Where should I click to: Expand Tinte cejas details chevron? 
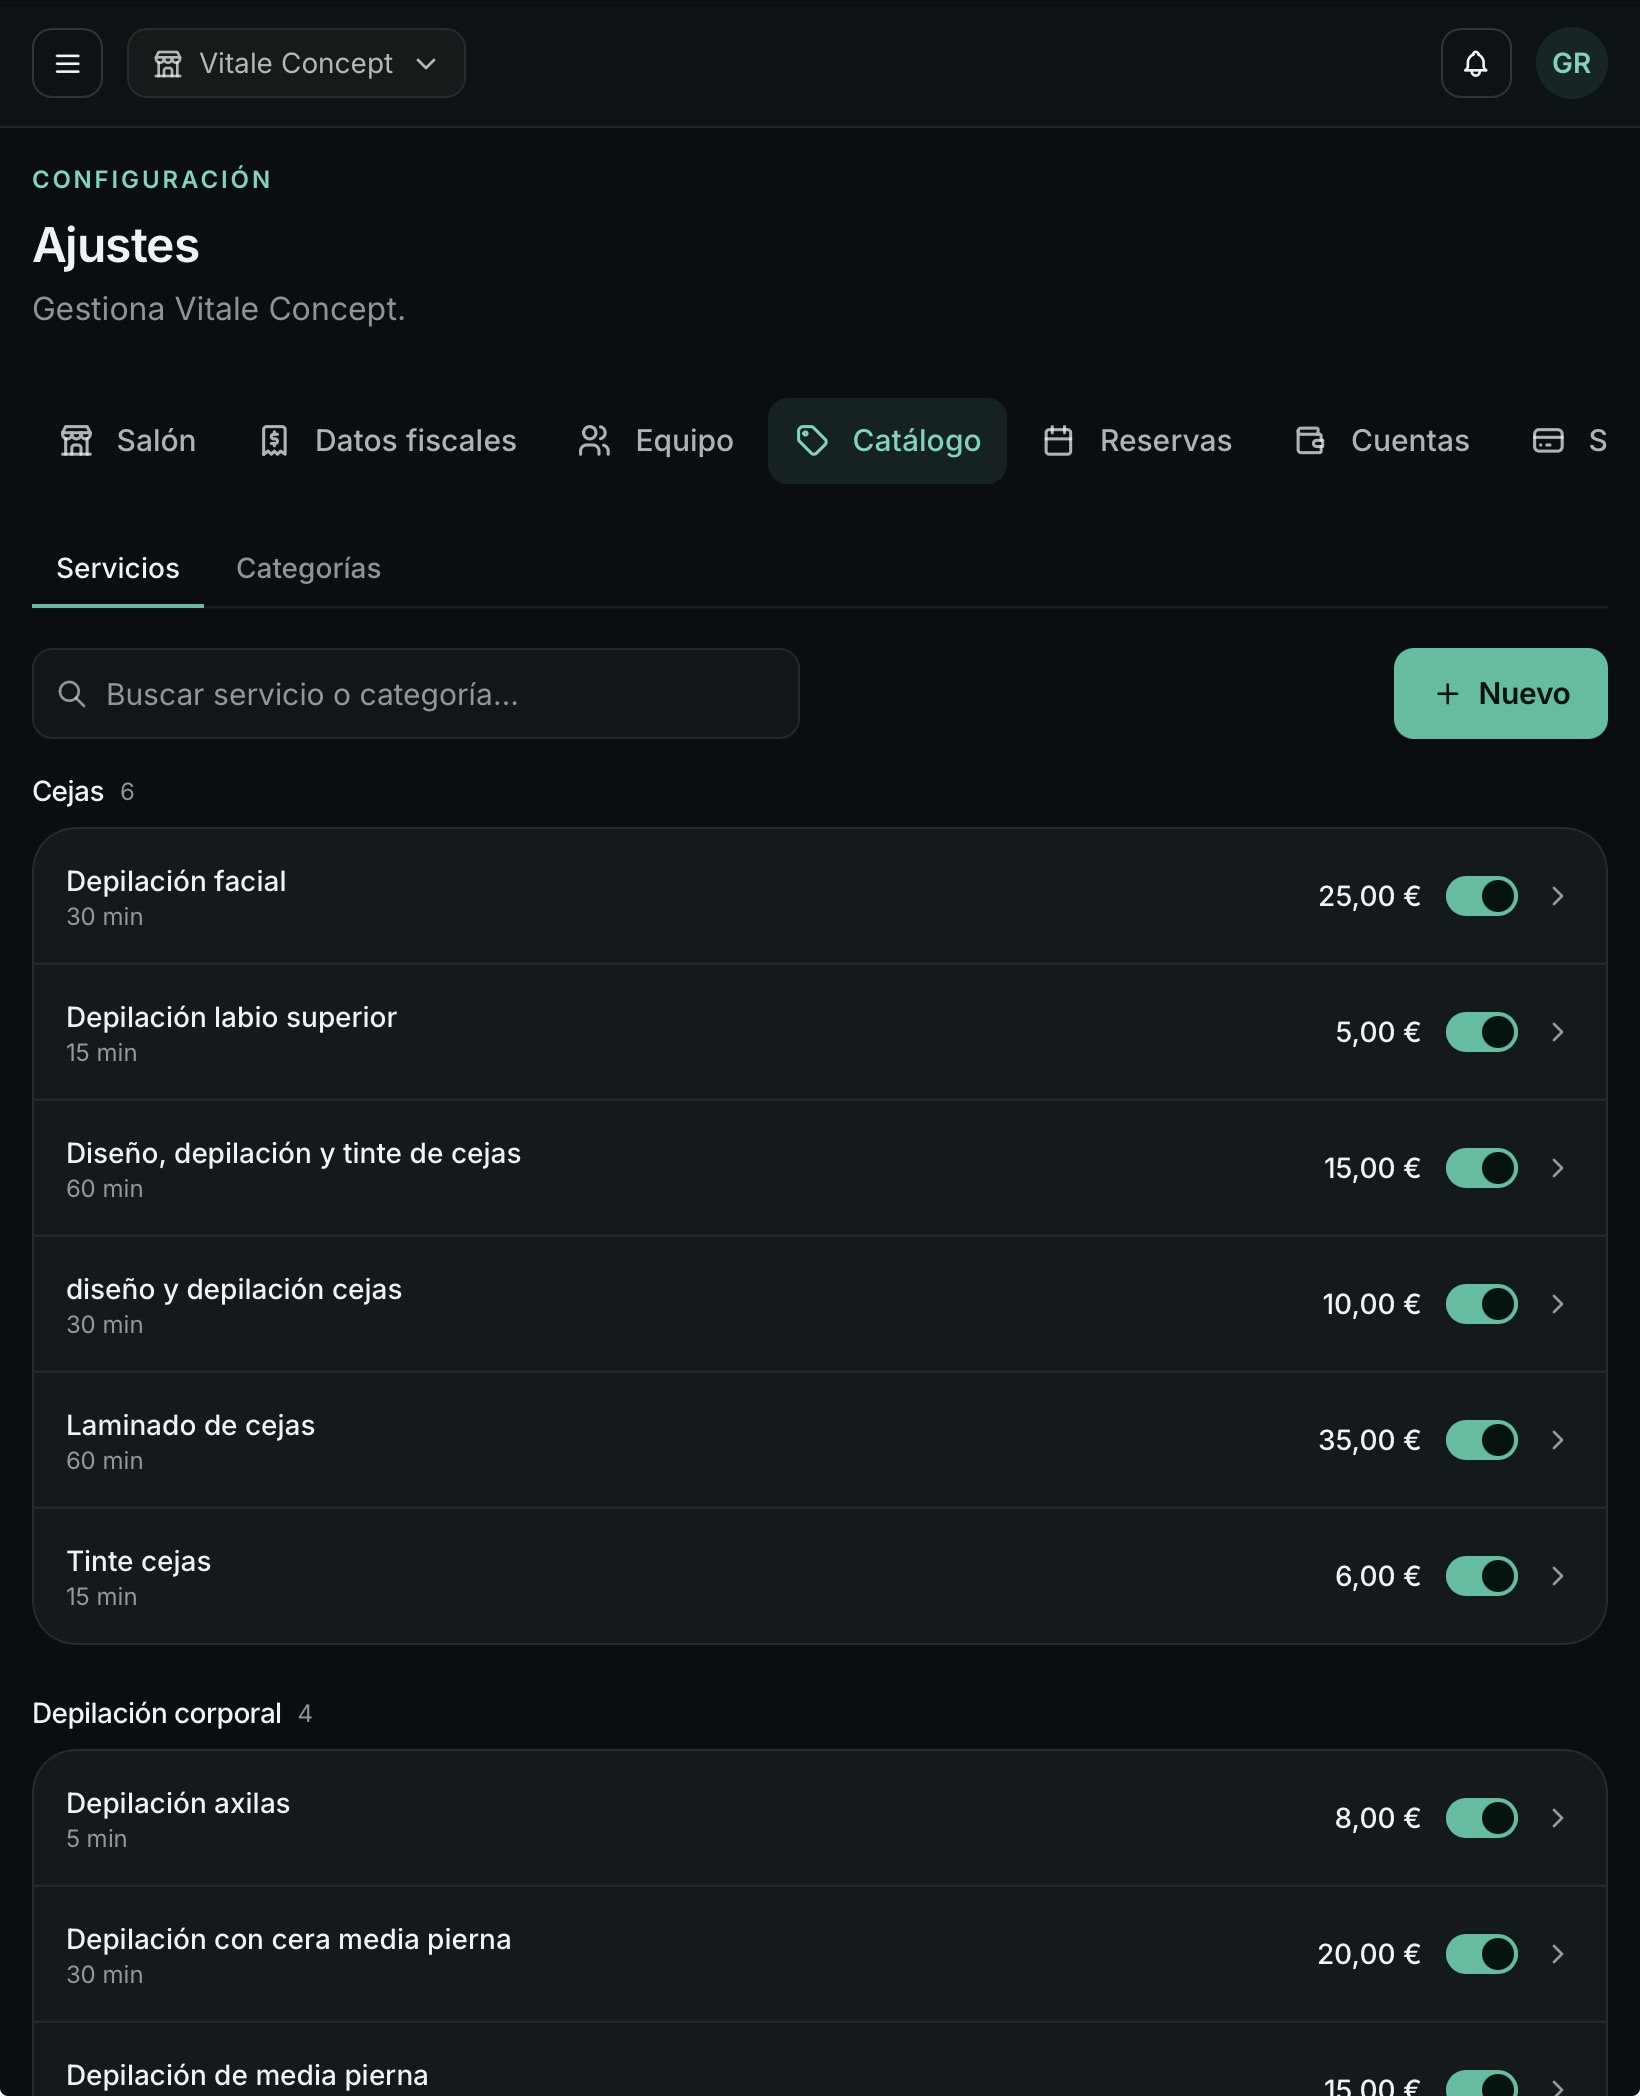[x=1557, y=1576]
